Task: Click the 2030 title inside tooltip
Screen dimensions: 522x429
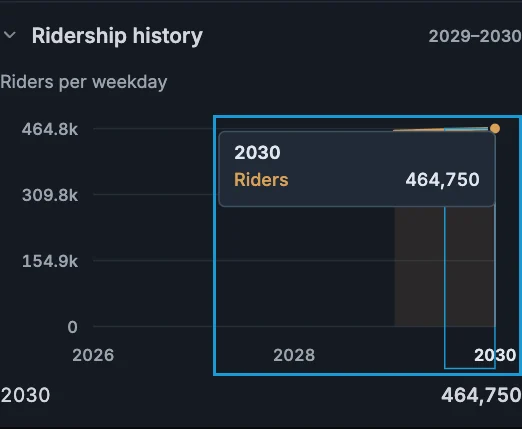Action: tap(257, 153)
